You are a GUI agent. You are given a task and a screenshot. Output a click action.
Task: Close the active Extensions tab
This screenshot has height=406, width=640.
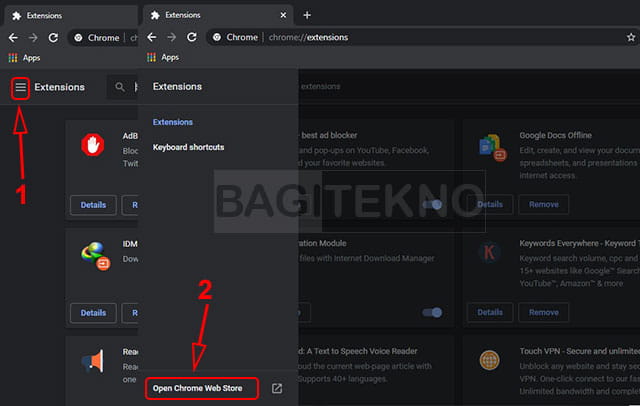[283, 15]
